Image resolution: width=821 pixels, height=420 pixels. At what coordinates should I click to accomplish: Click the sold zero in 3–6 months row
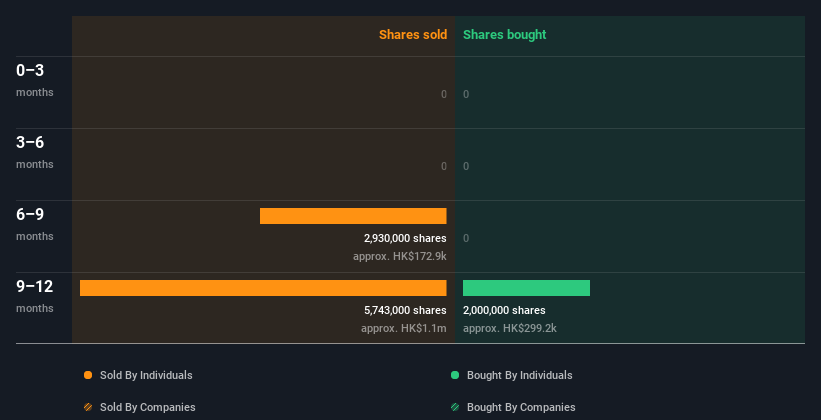point(444,167)
